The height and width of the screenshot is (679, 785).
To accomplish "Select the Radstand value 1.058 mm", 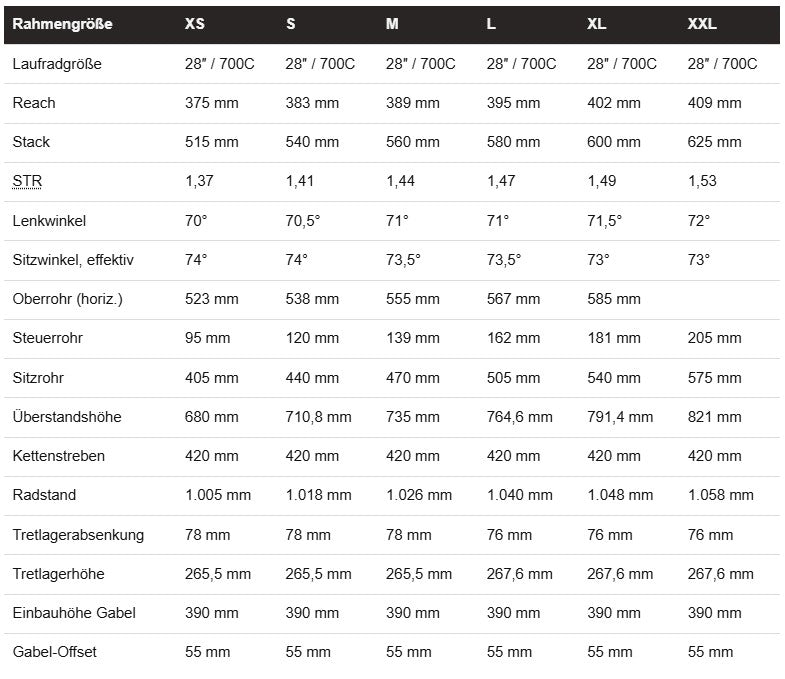I will pos(721,495).
